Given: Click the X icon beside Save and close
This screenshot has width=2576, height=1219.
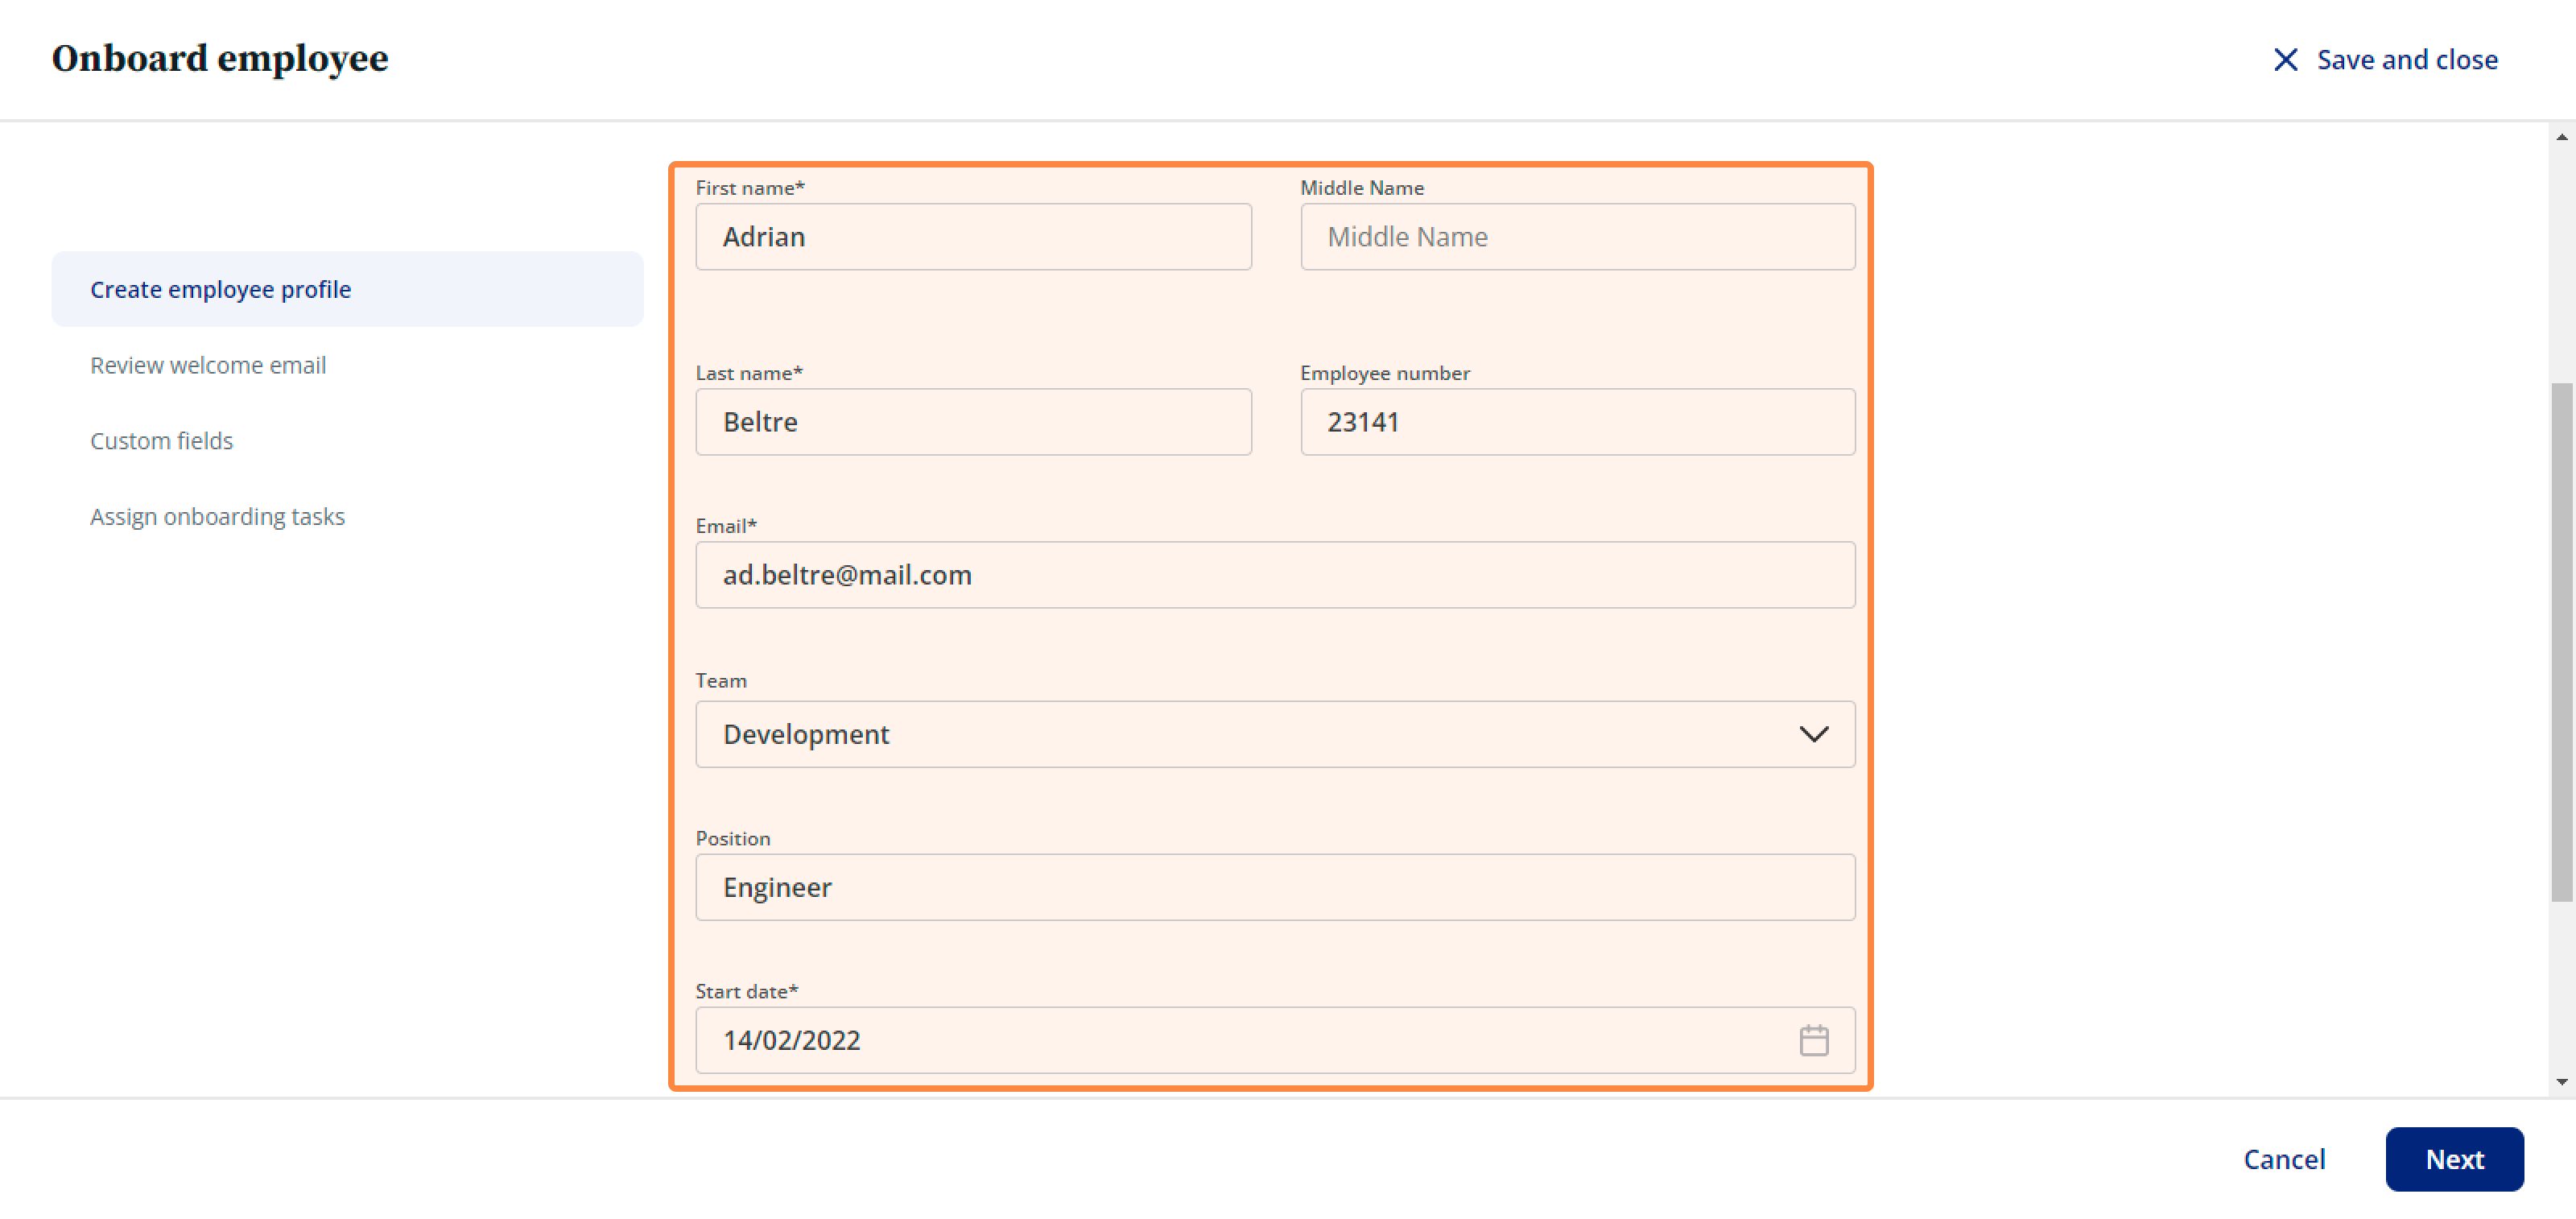Looking at the screenshot, I should tap(2285, 59).
